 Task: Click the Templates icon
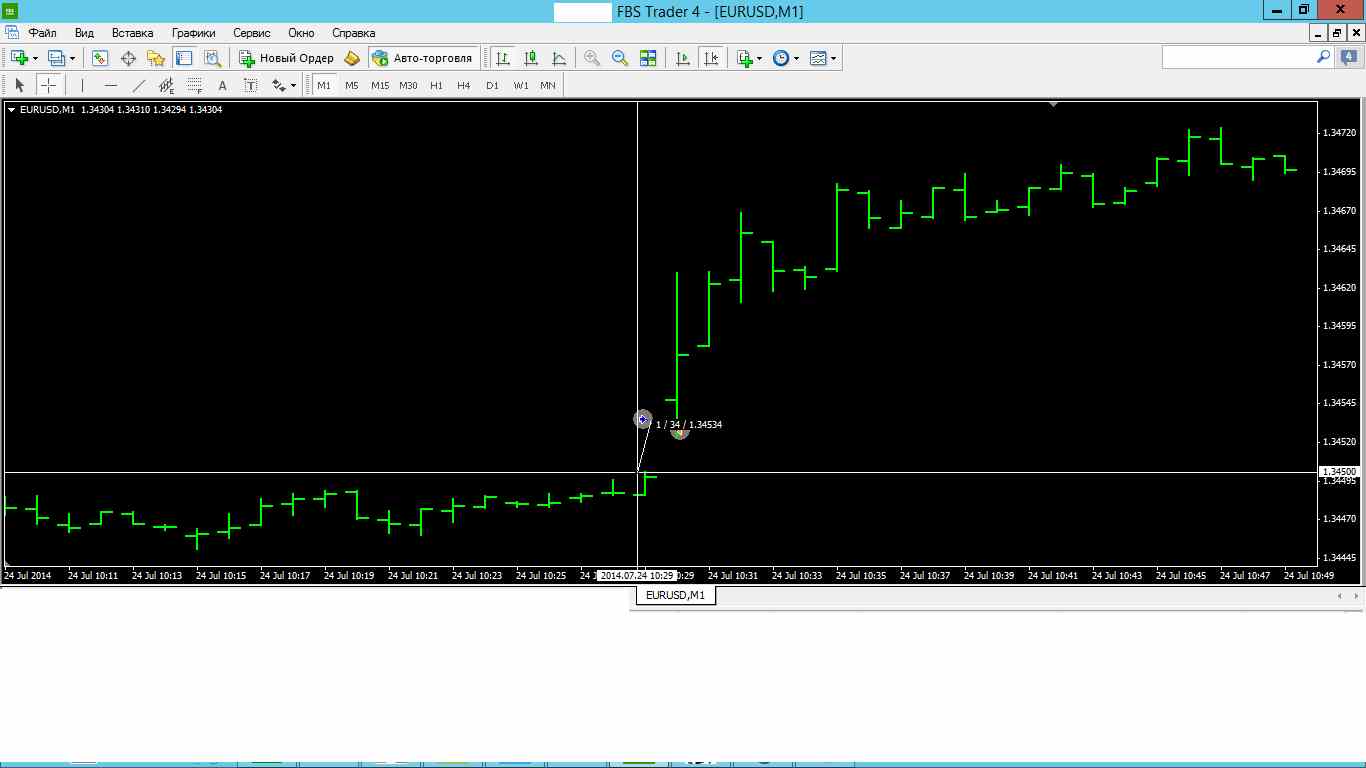(x=818, y=58)
